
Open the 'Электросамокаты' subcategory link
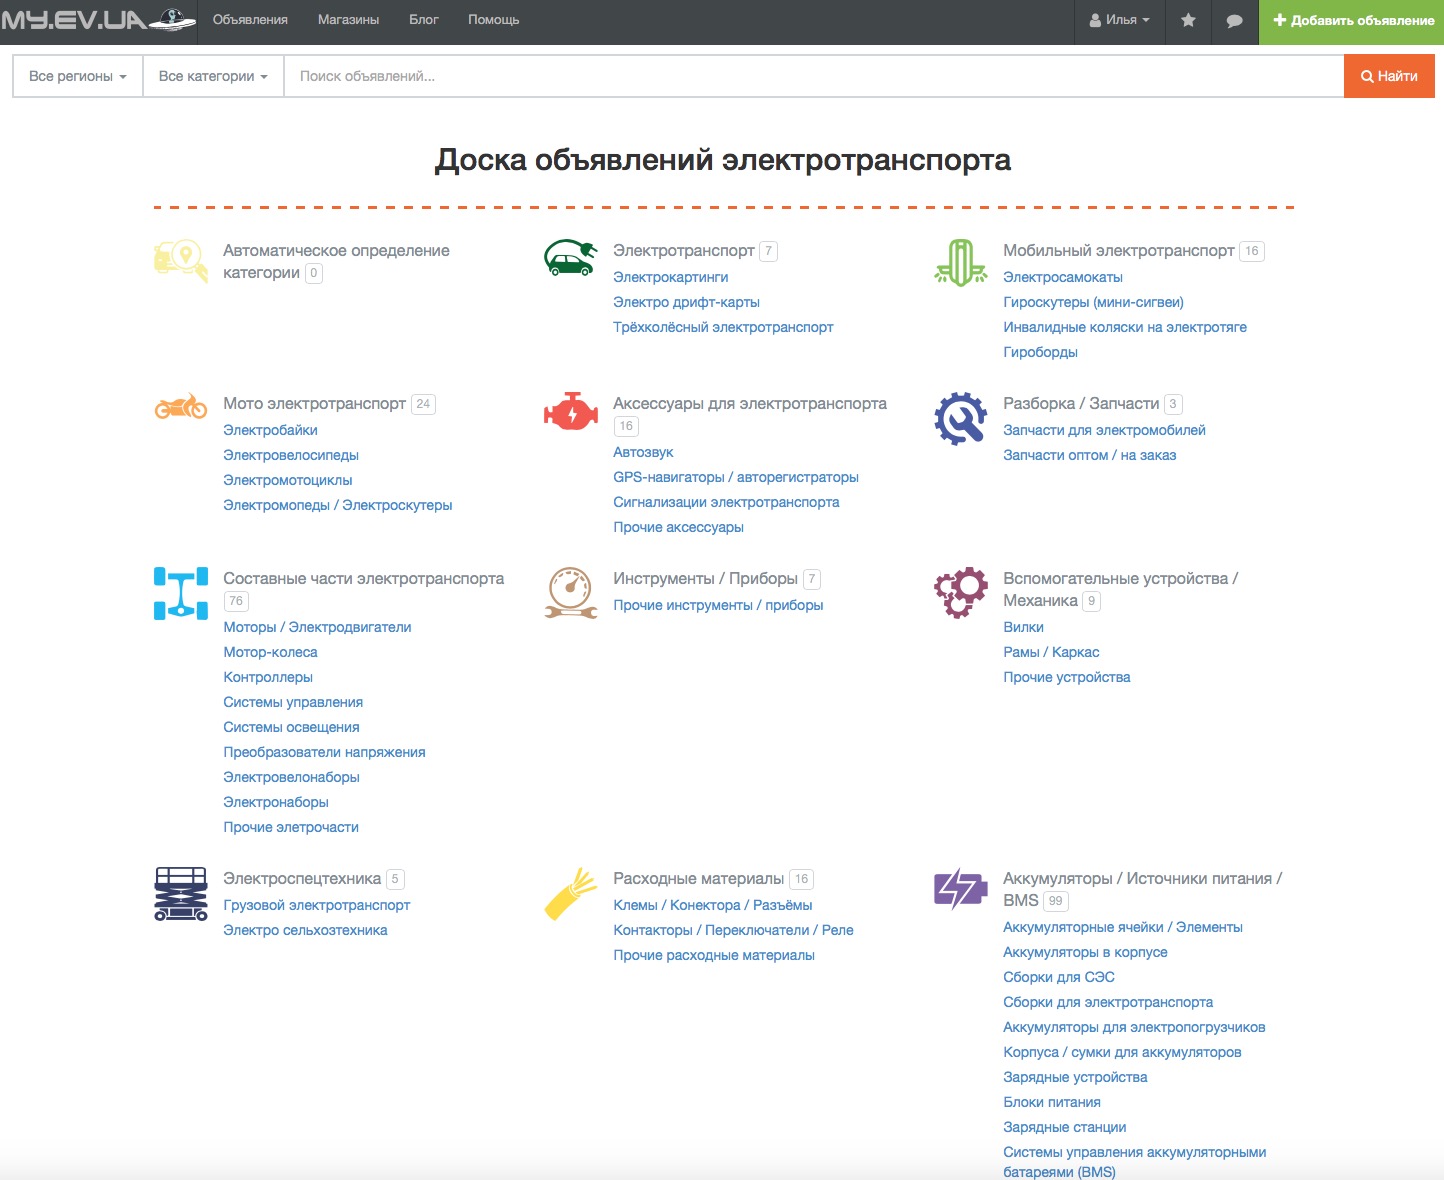(x=1062, y=277)
